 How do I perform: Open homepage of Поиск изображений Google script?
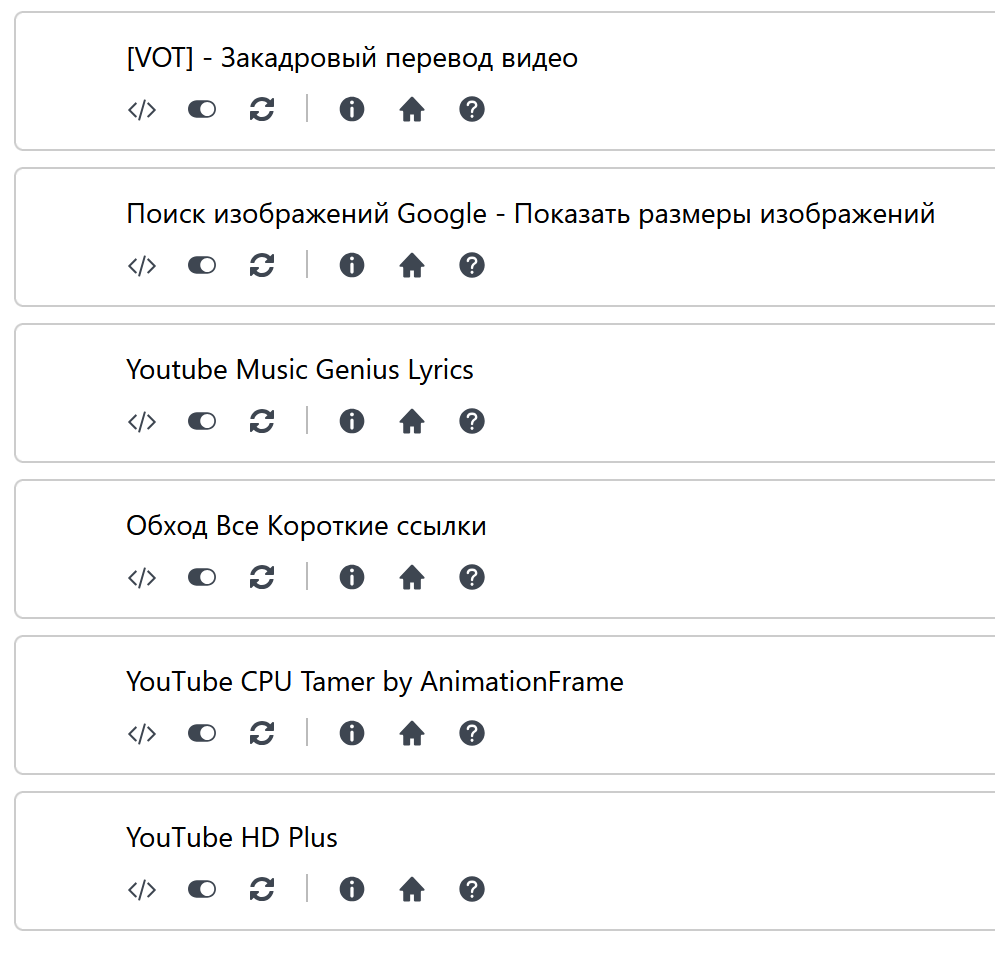point(412,265)
